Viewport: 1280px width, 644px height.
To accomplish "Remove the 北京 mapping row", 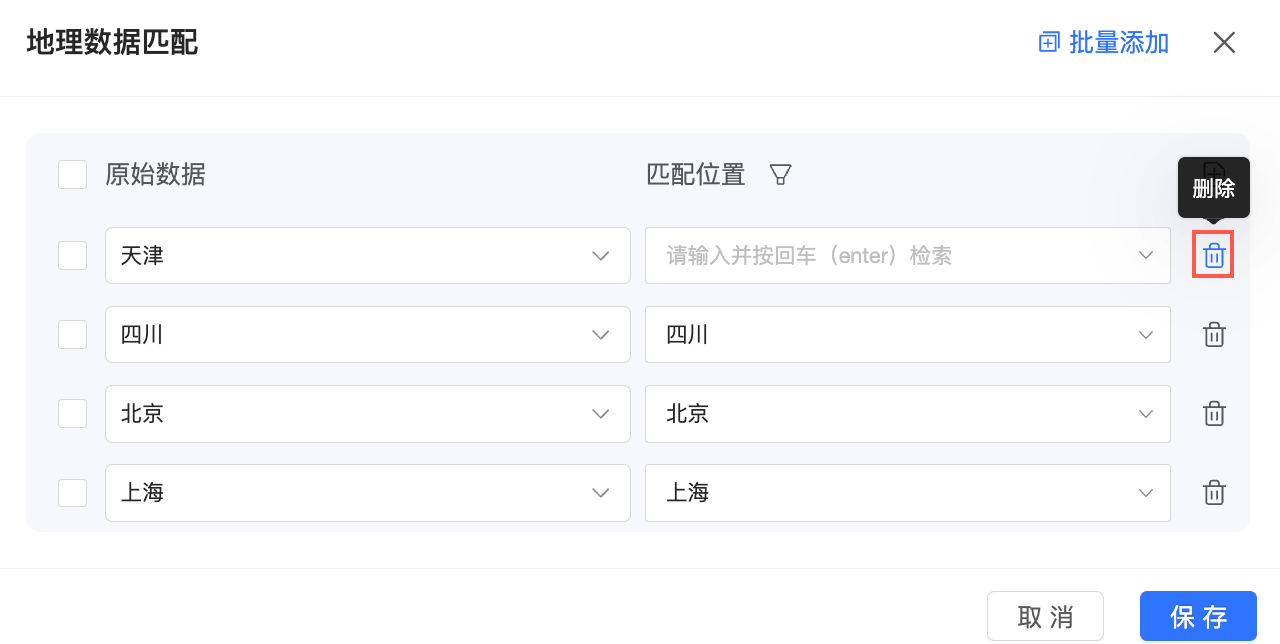I will pyautogui.click(x=1213, y=414).
